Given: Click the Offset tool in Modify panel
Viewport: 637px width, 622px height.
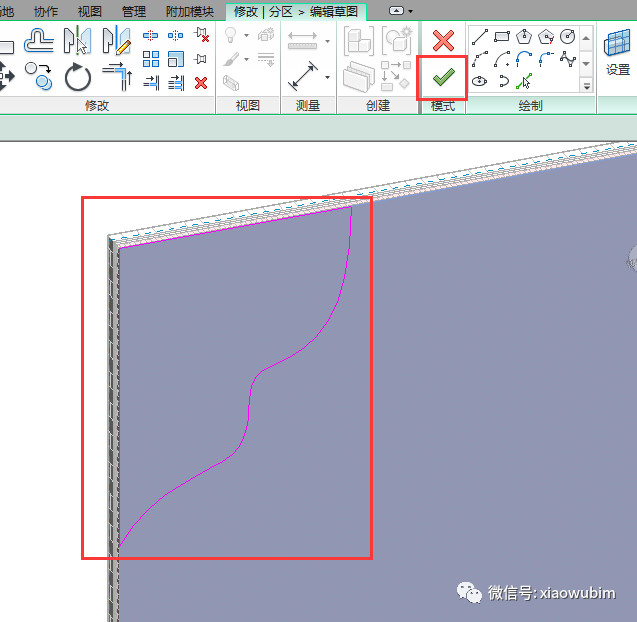Looking at the screenshot, I should (39, 40).
